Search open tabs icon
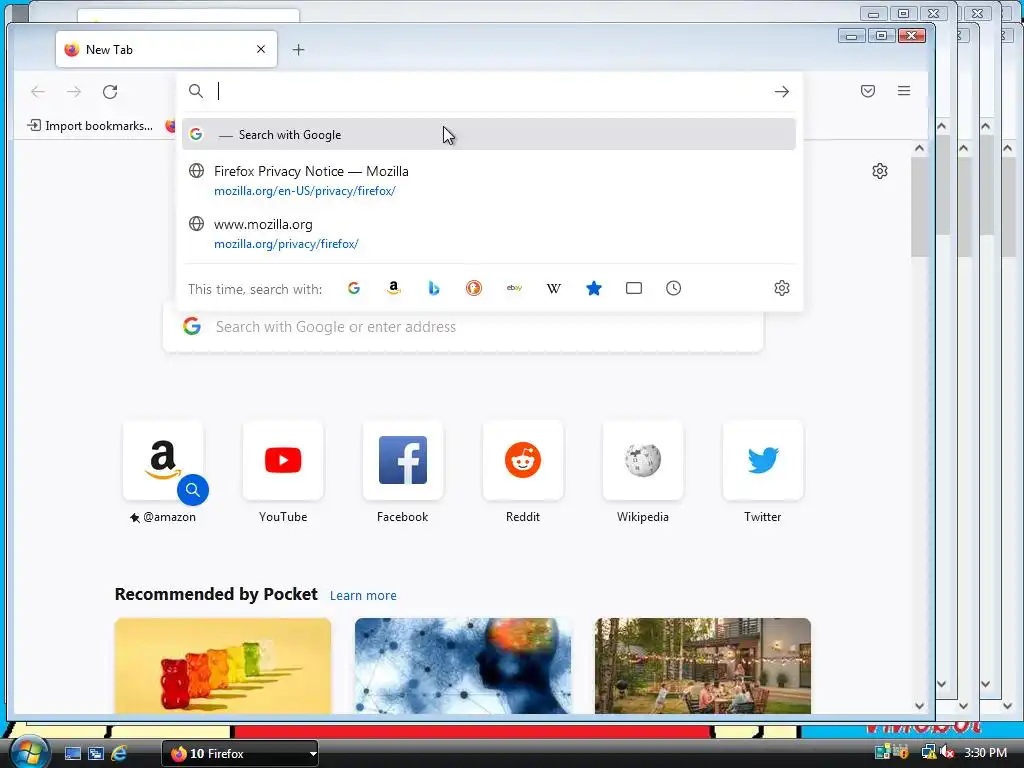 tap(633, 288)
